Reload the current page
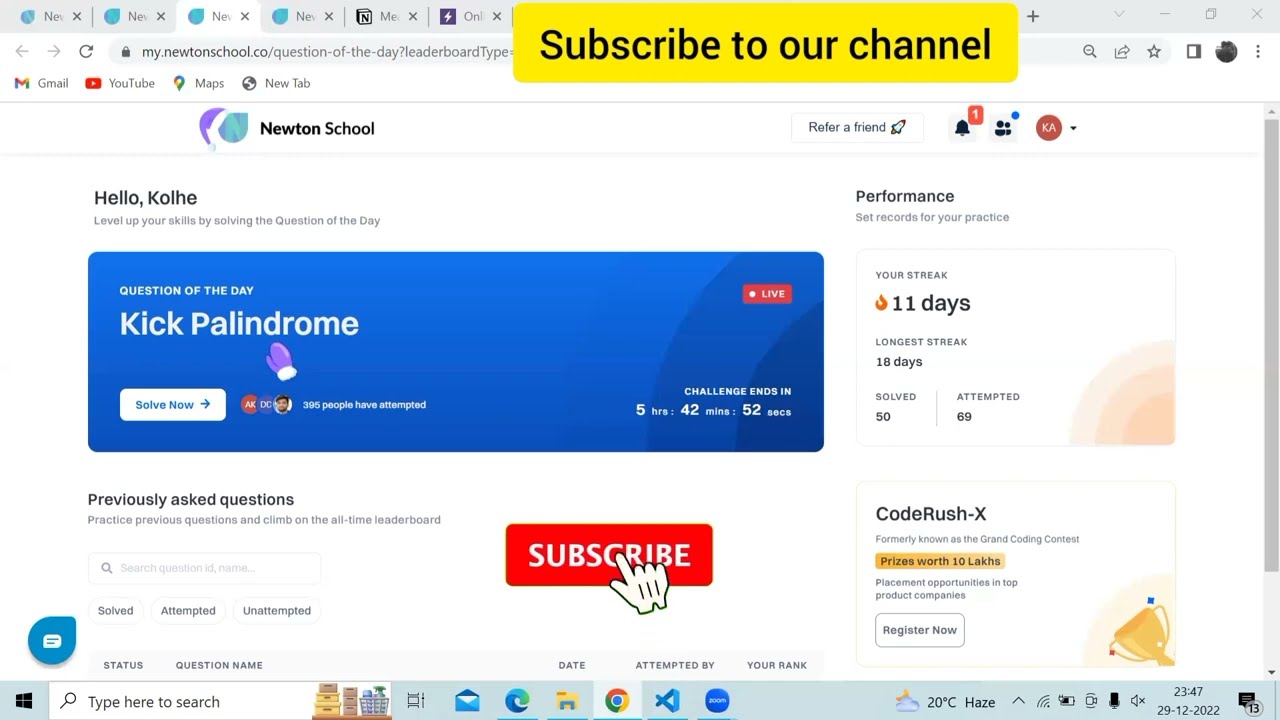Viewport: 1280px width, 720px height. [x=86, y=51]
